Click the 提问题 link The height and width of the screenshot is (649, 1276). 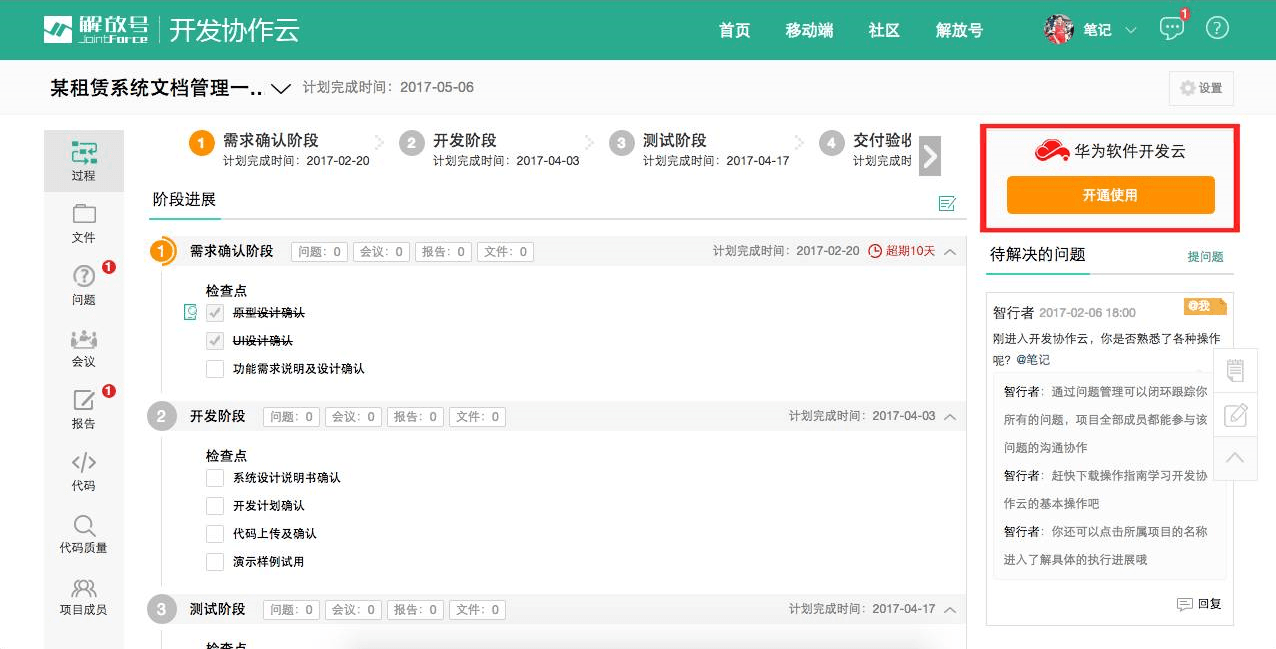tap(1205, 257)
